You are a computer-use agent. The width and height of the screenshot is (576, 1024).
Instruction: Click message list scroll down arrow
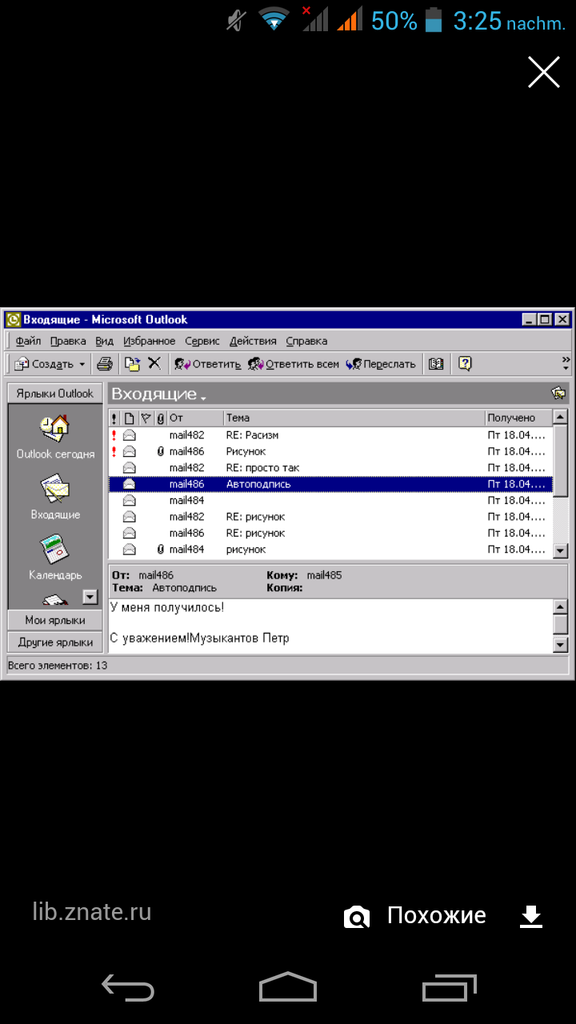(x=560, y=551)
